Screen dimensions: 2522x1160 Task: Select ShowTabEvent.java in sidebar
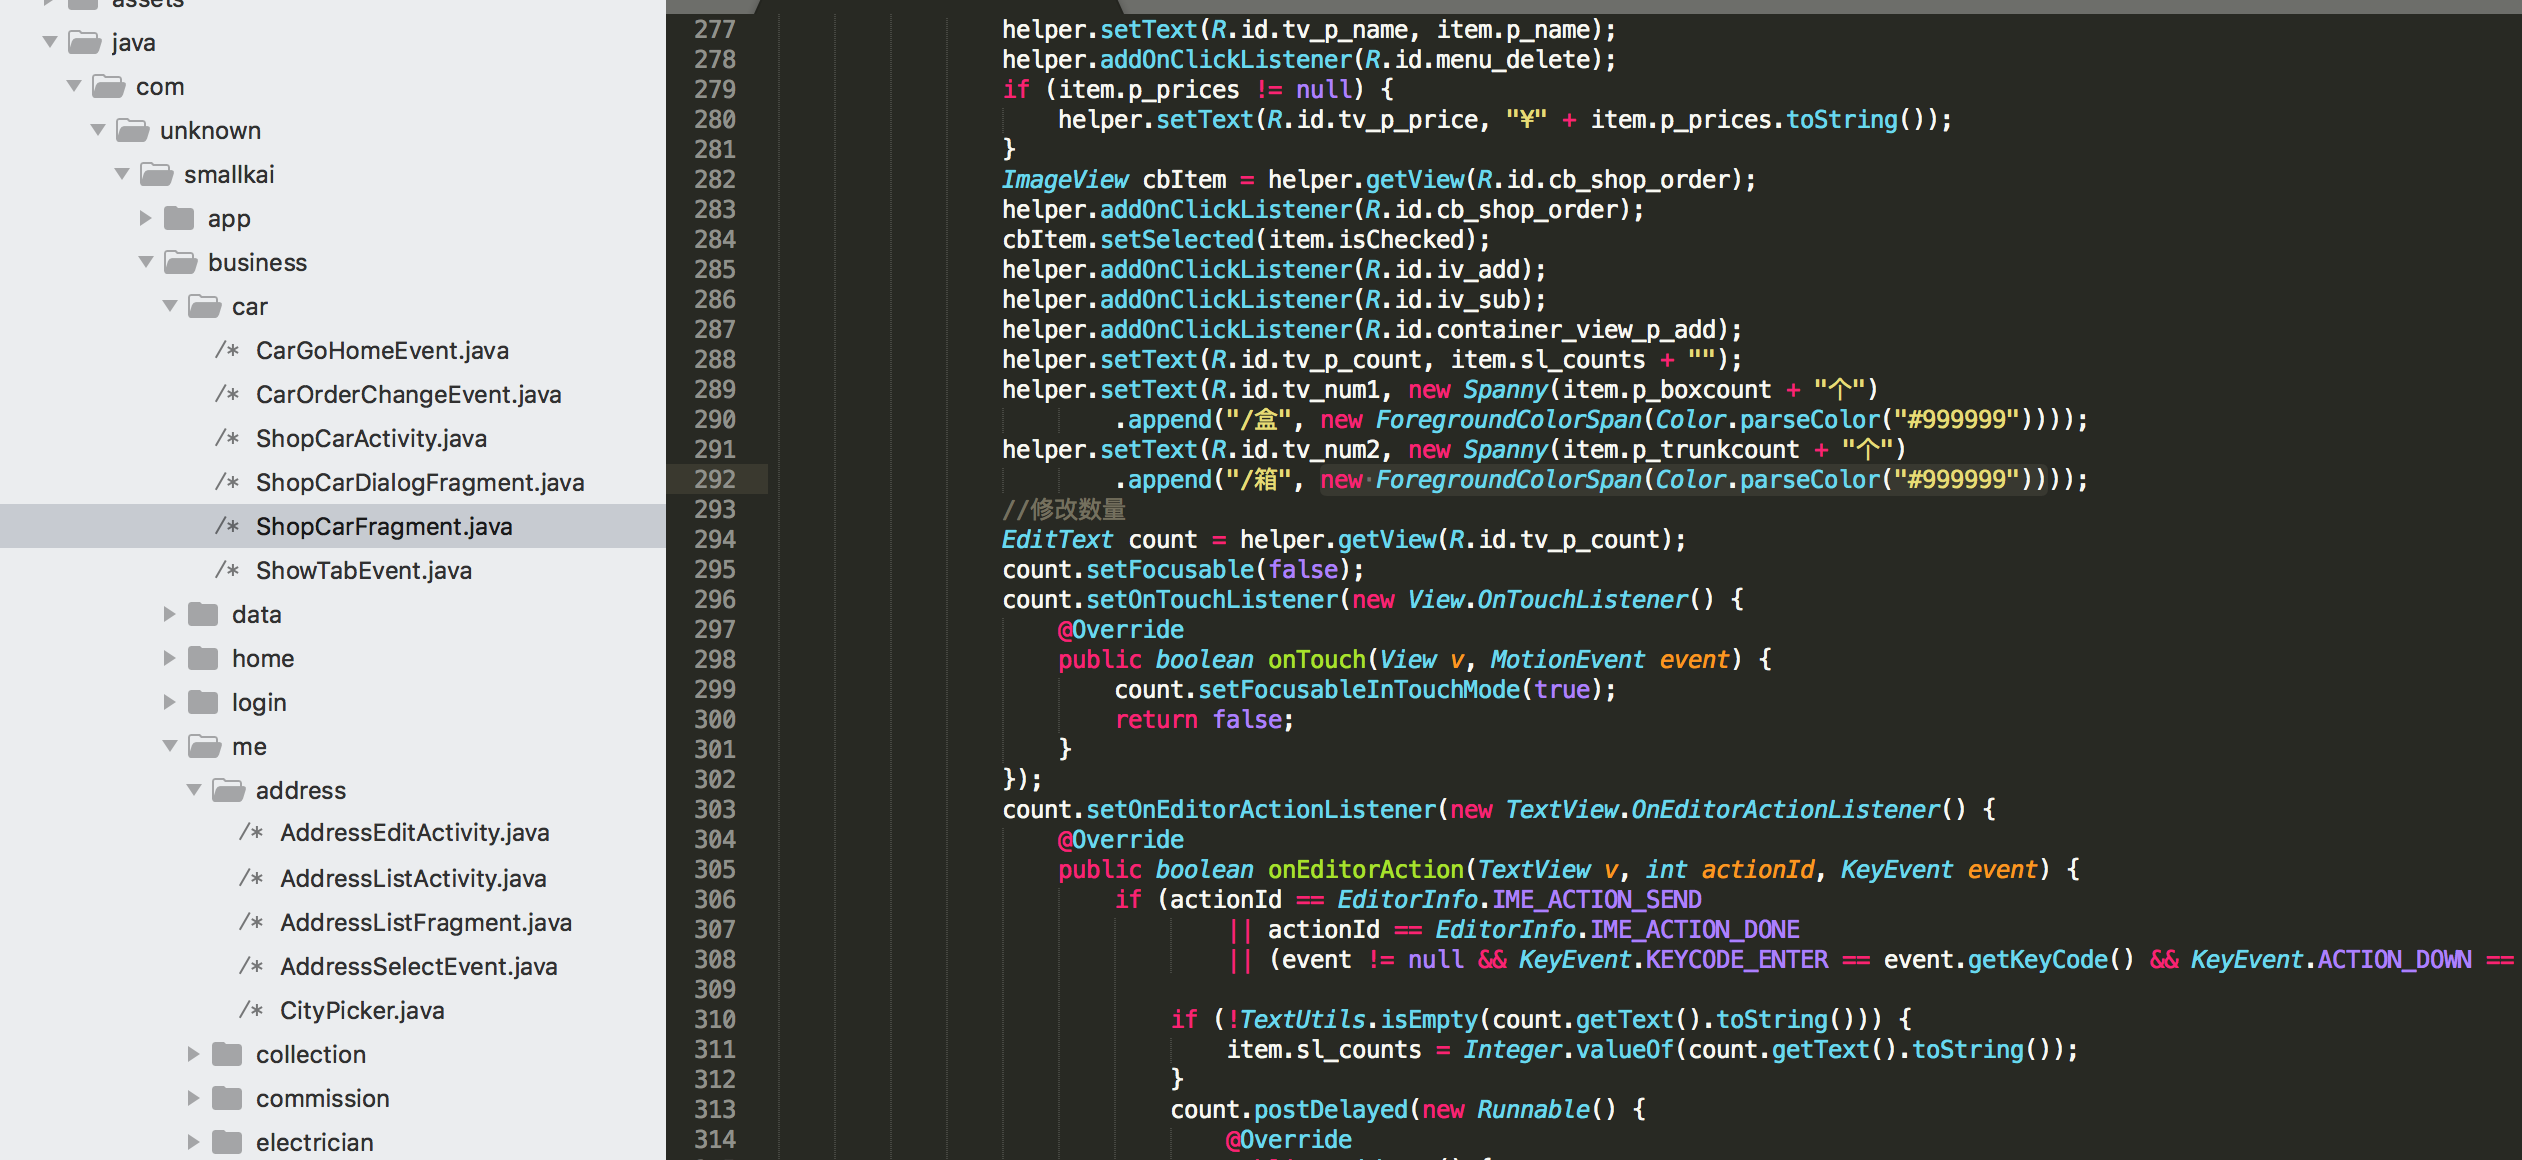coord(364,571)
